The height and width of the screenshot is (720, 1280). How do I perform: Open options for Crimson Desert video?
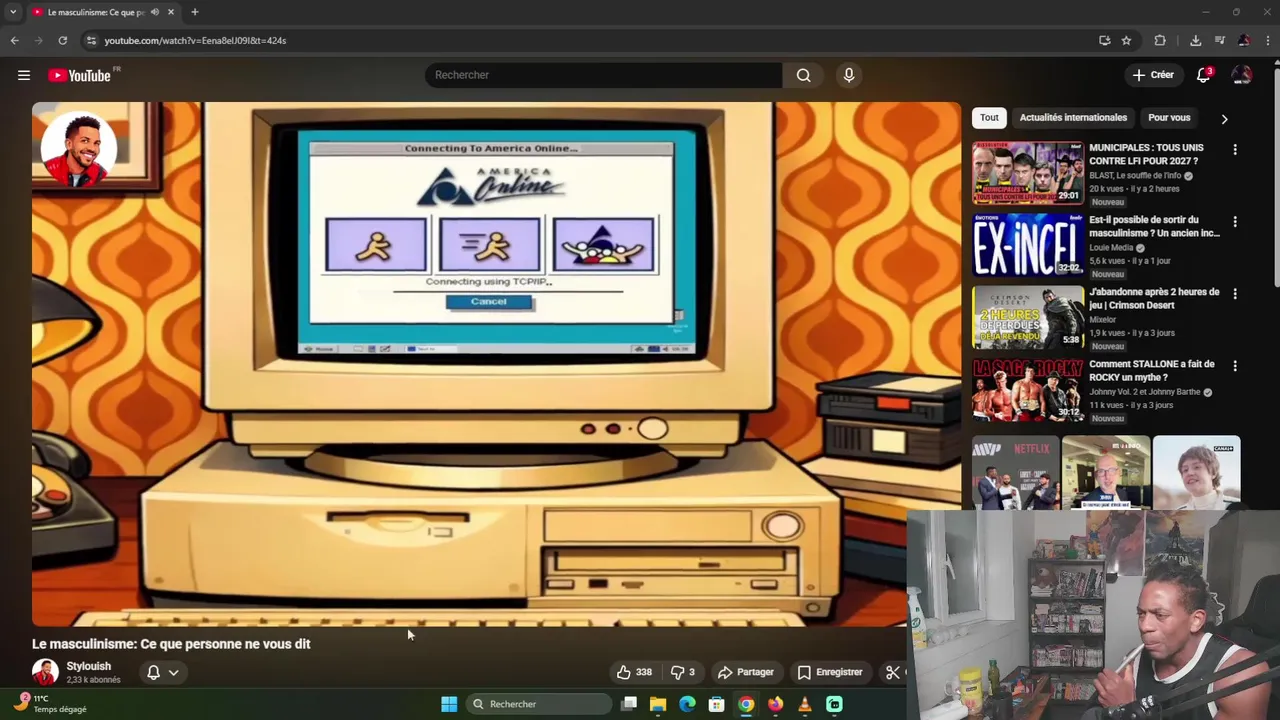pos(1235,293)
